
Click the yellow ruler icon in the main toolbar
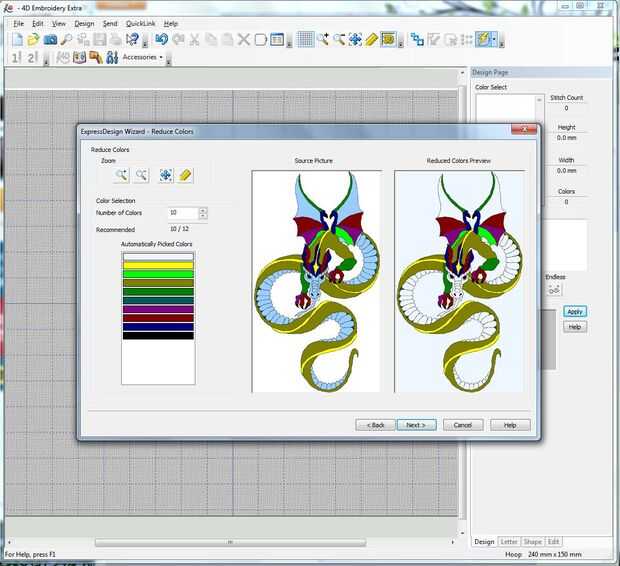(x=372, y=39)
